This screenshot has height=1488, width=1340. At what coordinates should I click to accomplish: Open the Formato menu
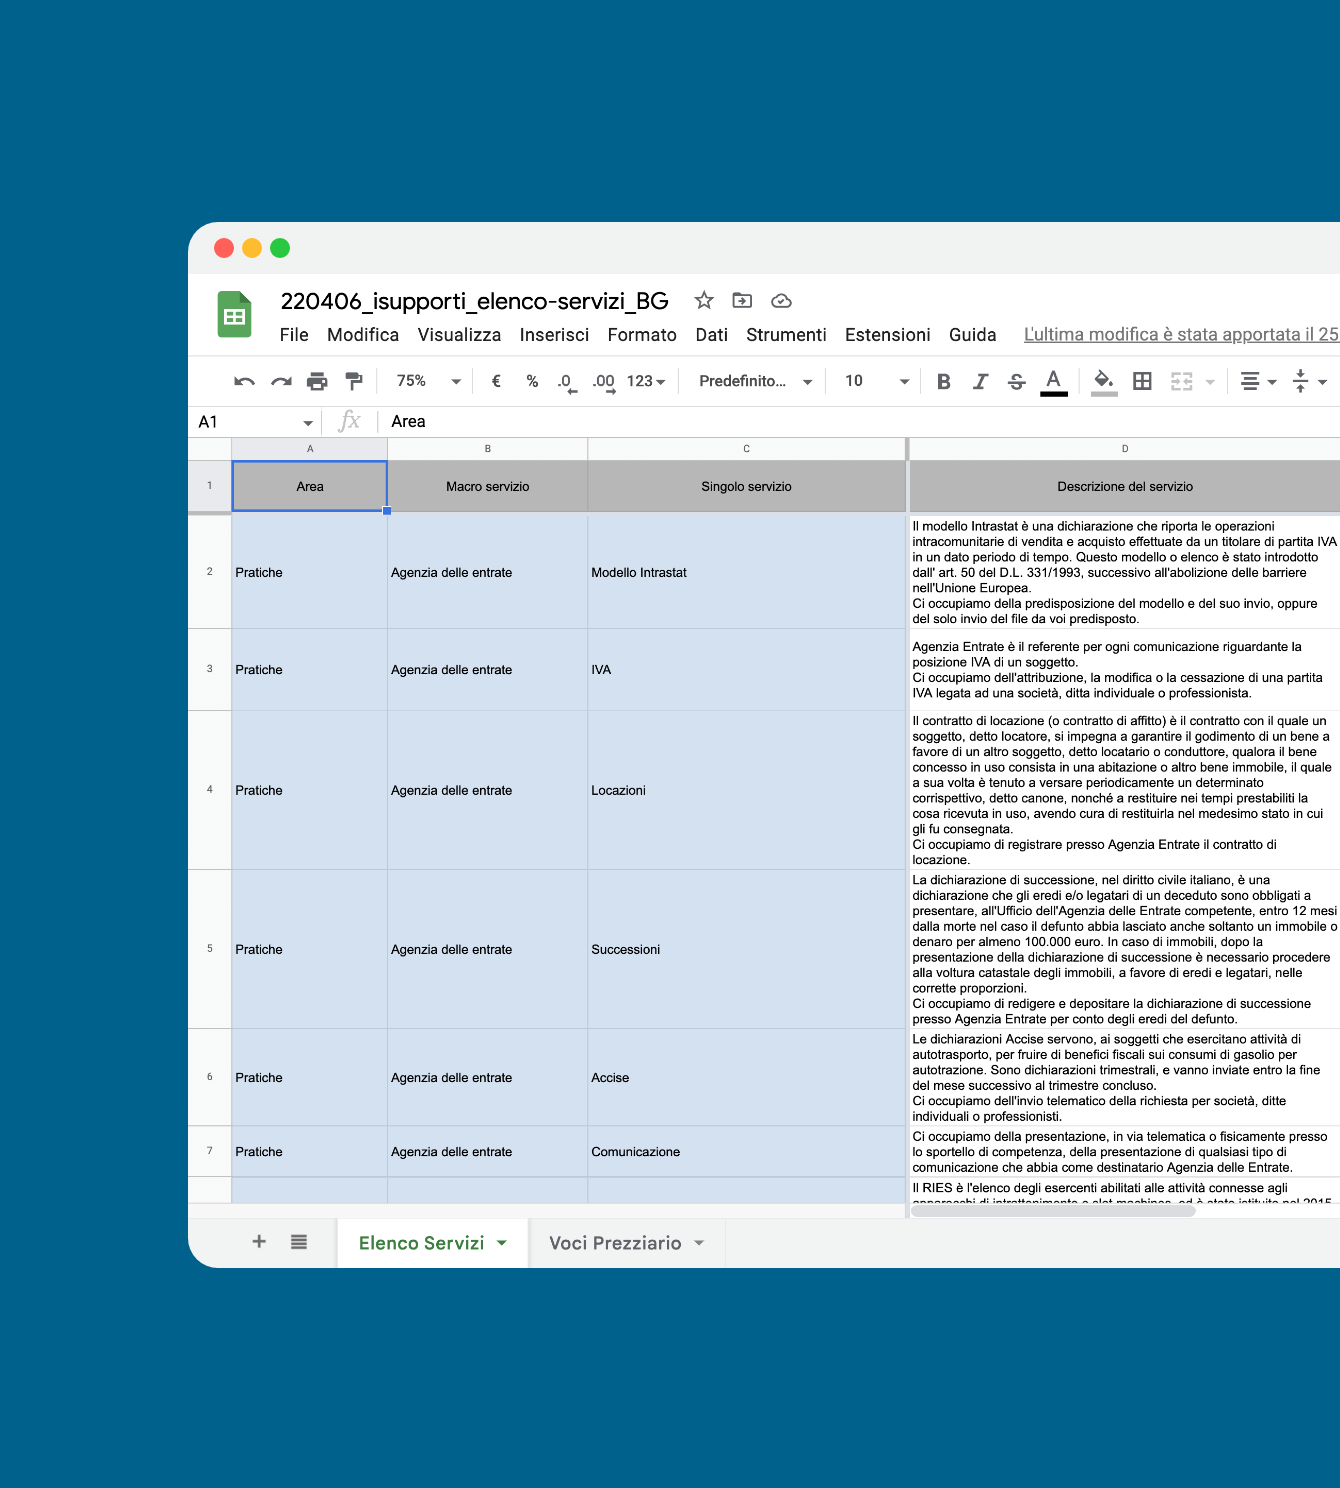(642, 335)
